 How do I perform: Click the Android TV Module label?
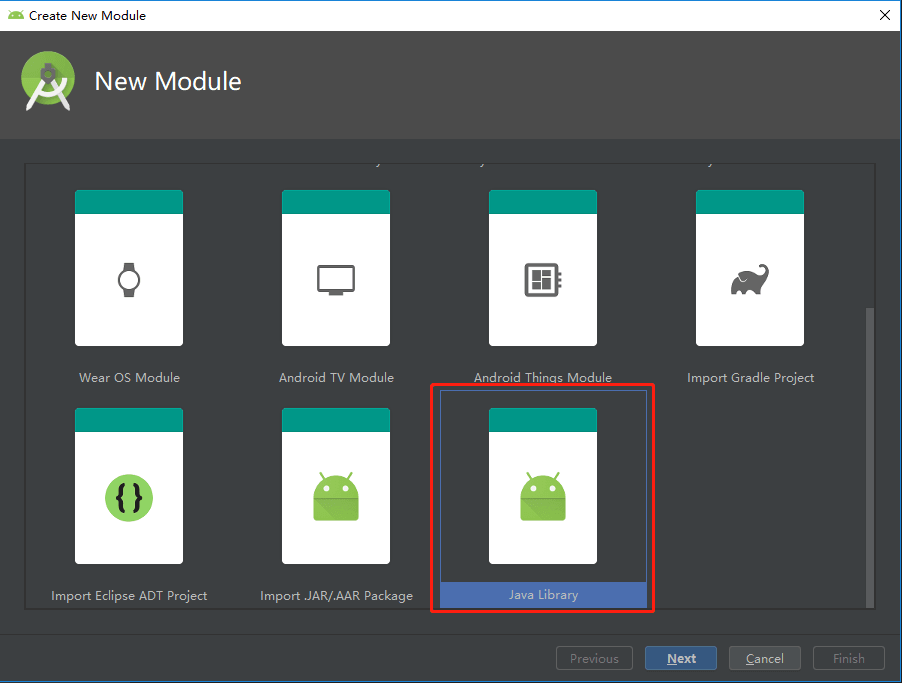pos(337,377)
